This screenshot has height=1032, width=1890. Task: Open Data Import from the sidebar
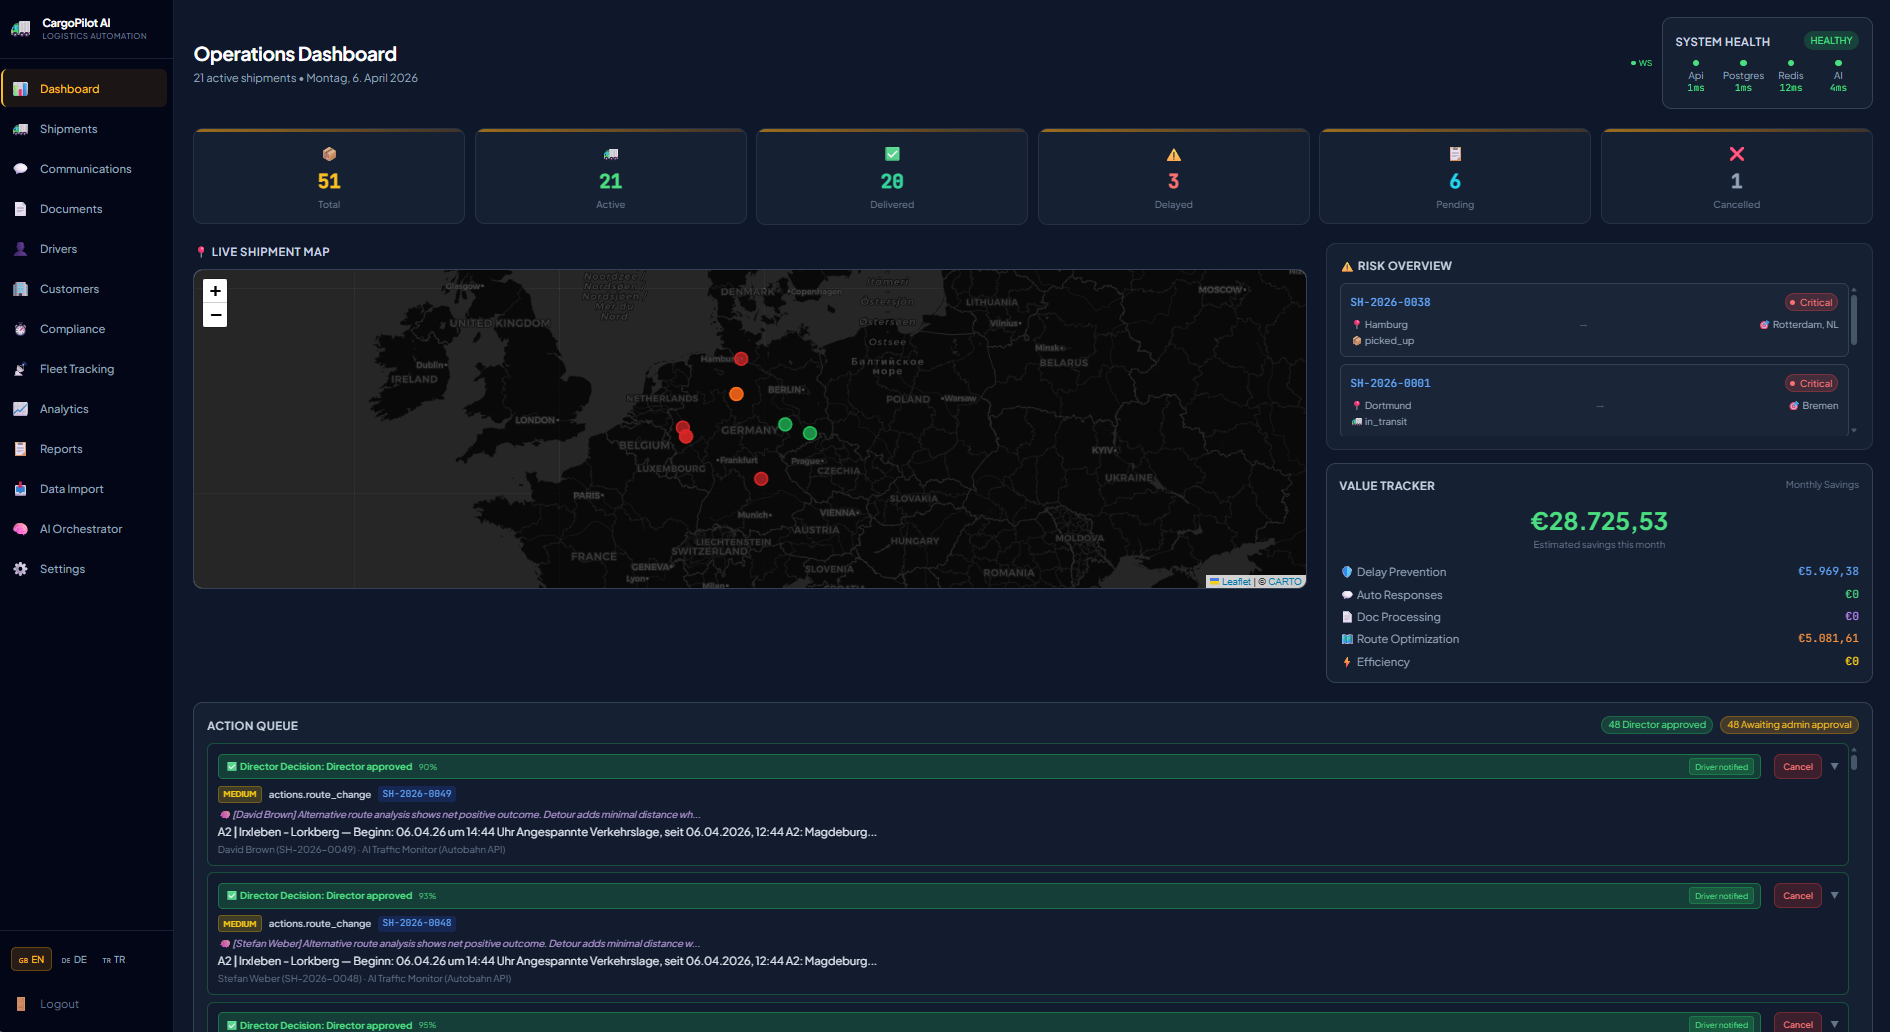tap(21, 488)
